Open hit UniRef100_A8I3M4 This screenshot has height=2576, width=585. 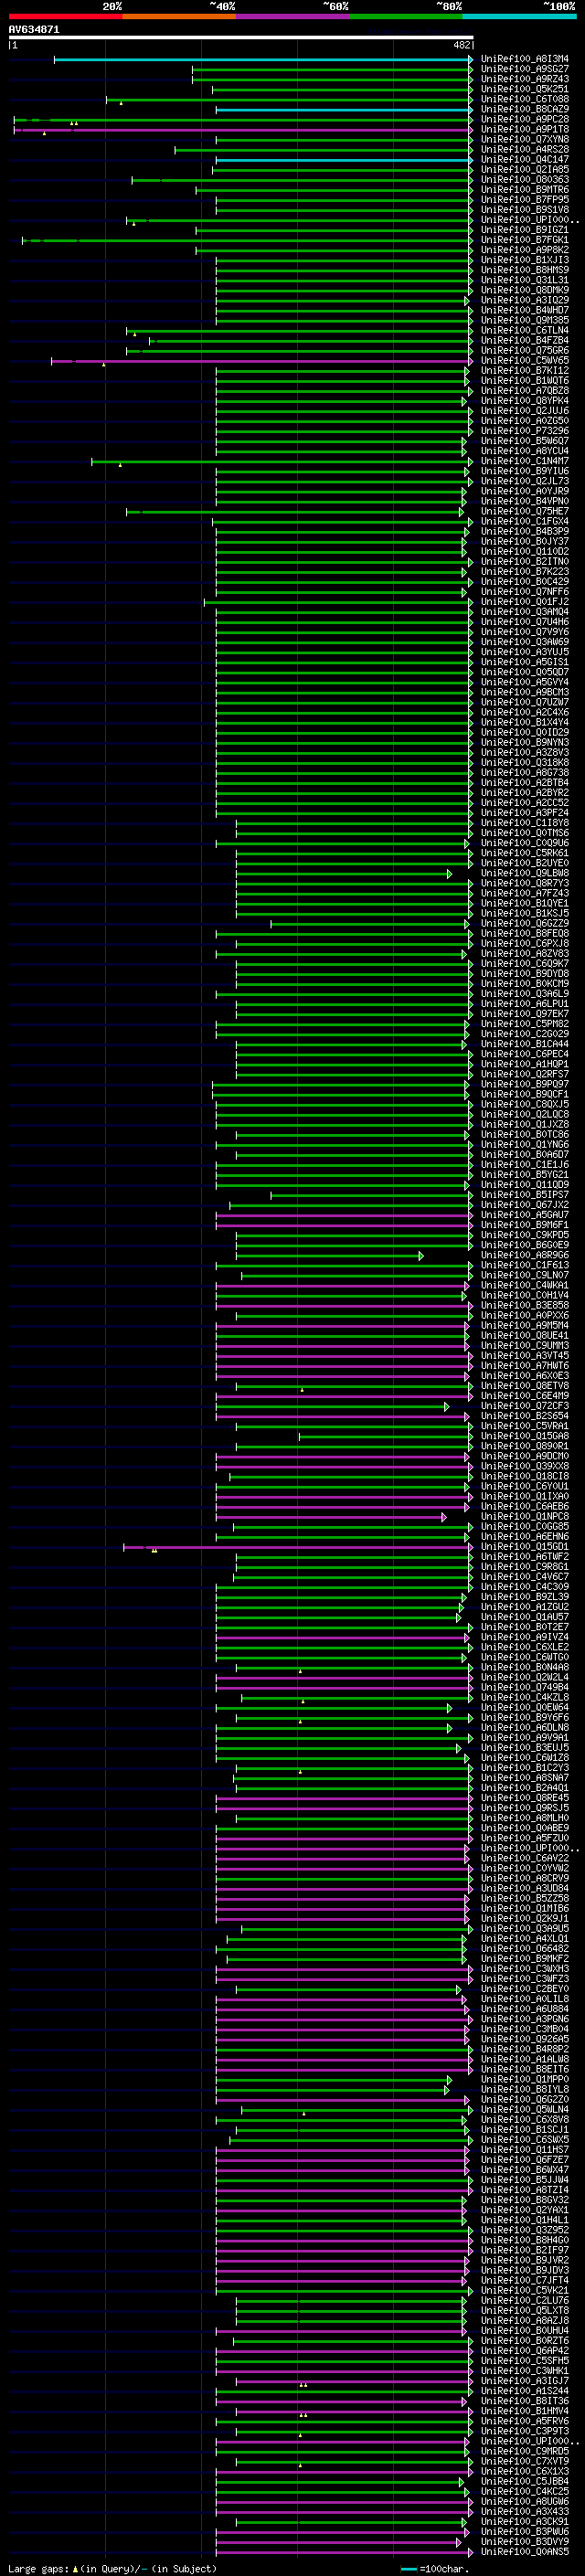[524, 60]
